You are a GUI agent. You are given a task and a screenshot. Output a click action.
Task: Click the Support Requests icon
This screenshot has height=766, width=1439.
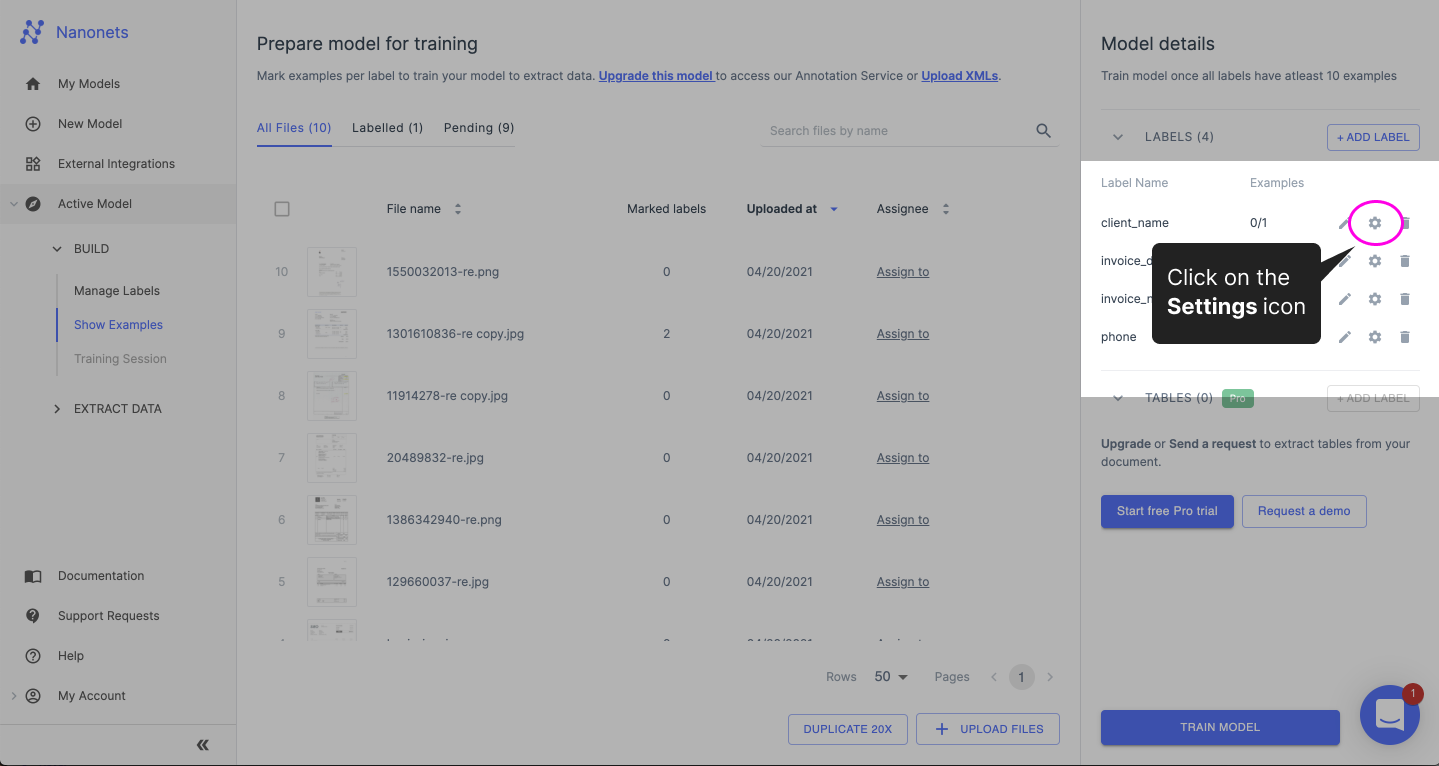point(33,616)
